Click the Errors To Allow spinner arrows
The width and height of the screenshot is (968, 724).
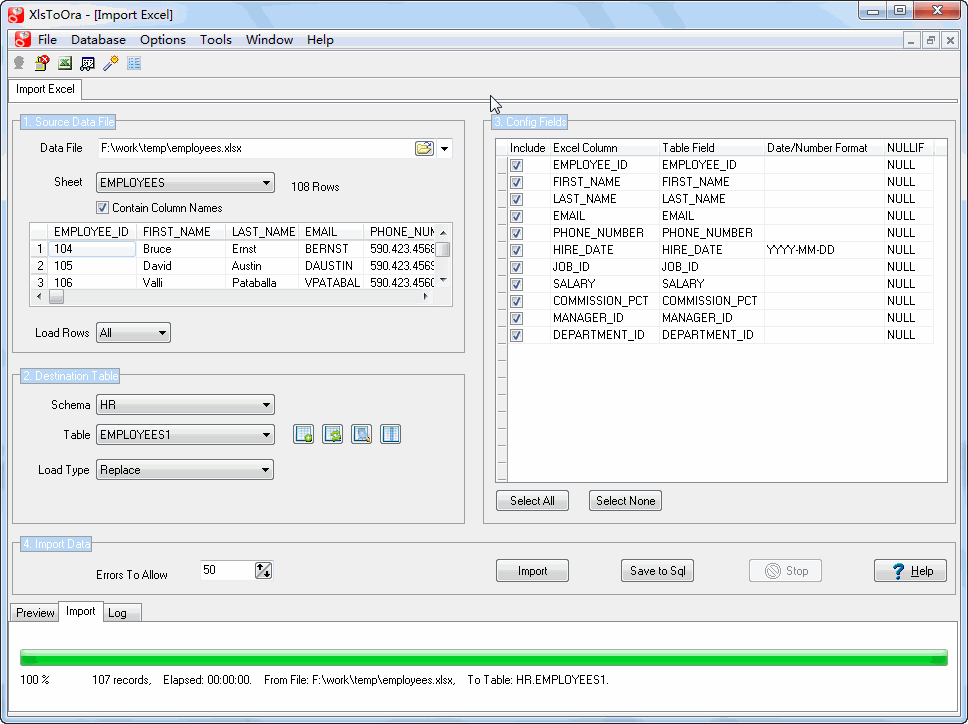tap(264, 570)
